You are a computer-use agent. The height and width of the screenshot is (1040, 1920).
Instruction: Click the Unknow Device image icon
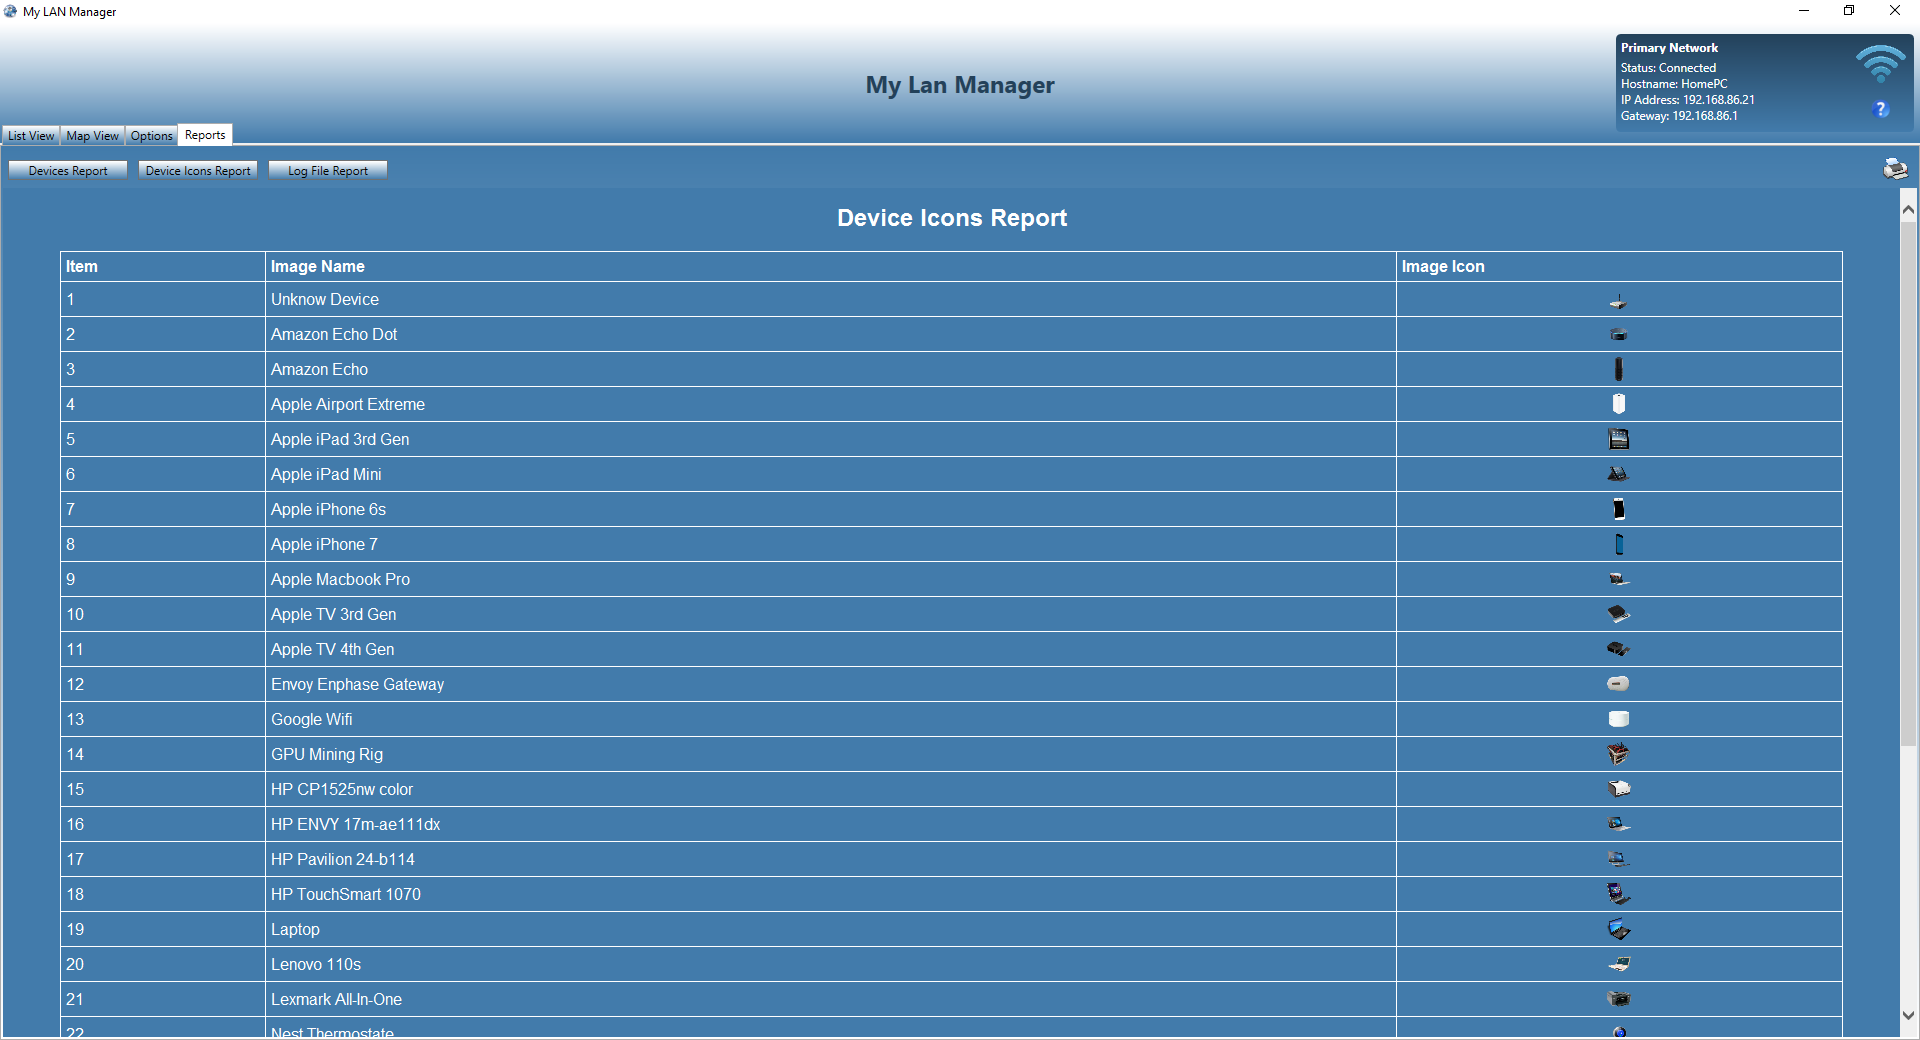(x=1618, y=301)
